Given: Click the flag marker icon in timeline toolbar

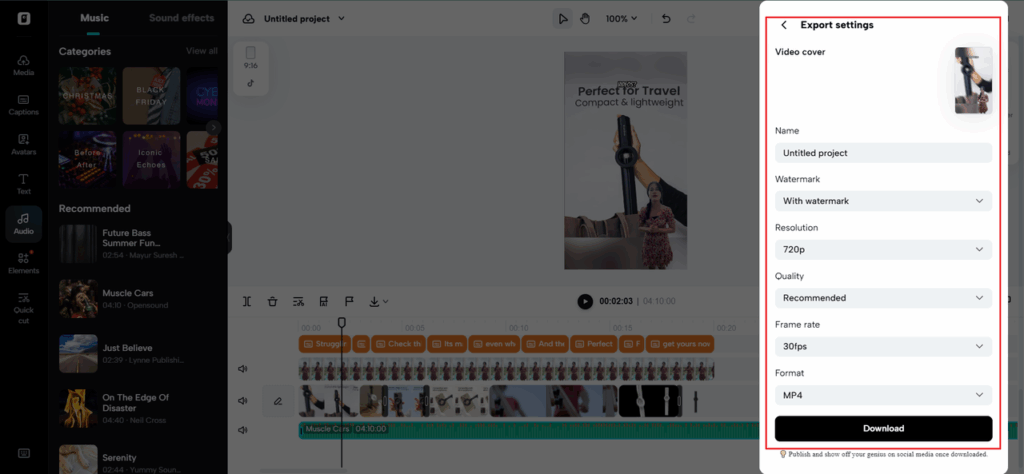Looking at the screenshot, I should 349,301.
